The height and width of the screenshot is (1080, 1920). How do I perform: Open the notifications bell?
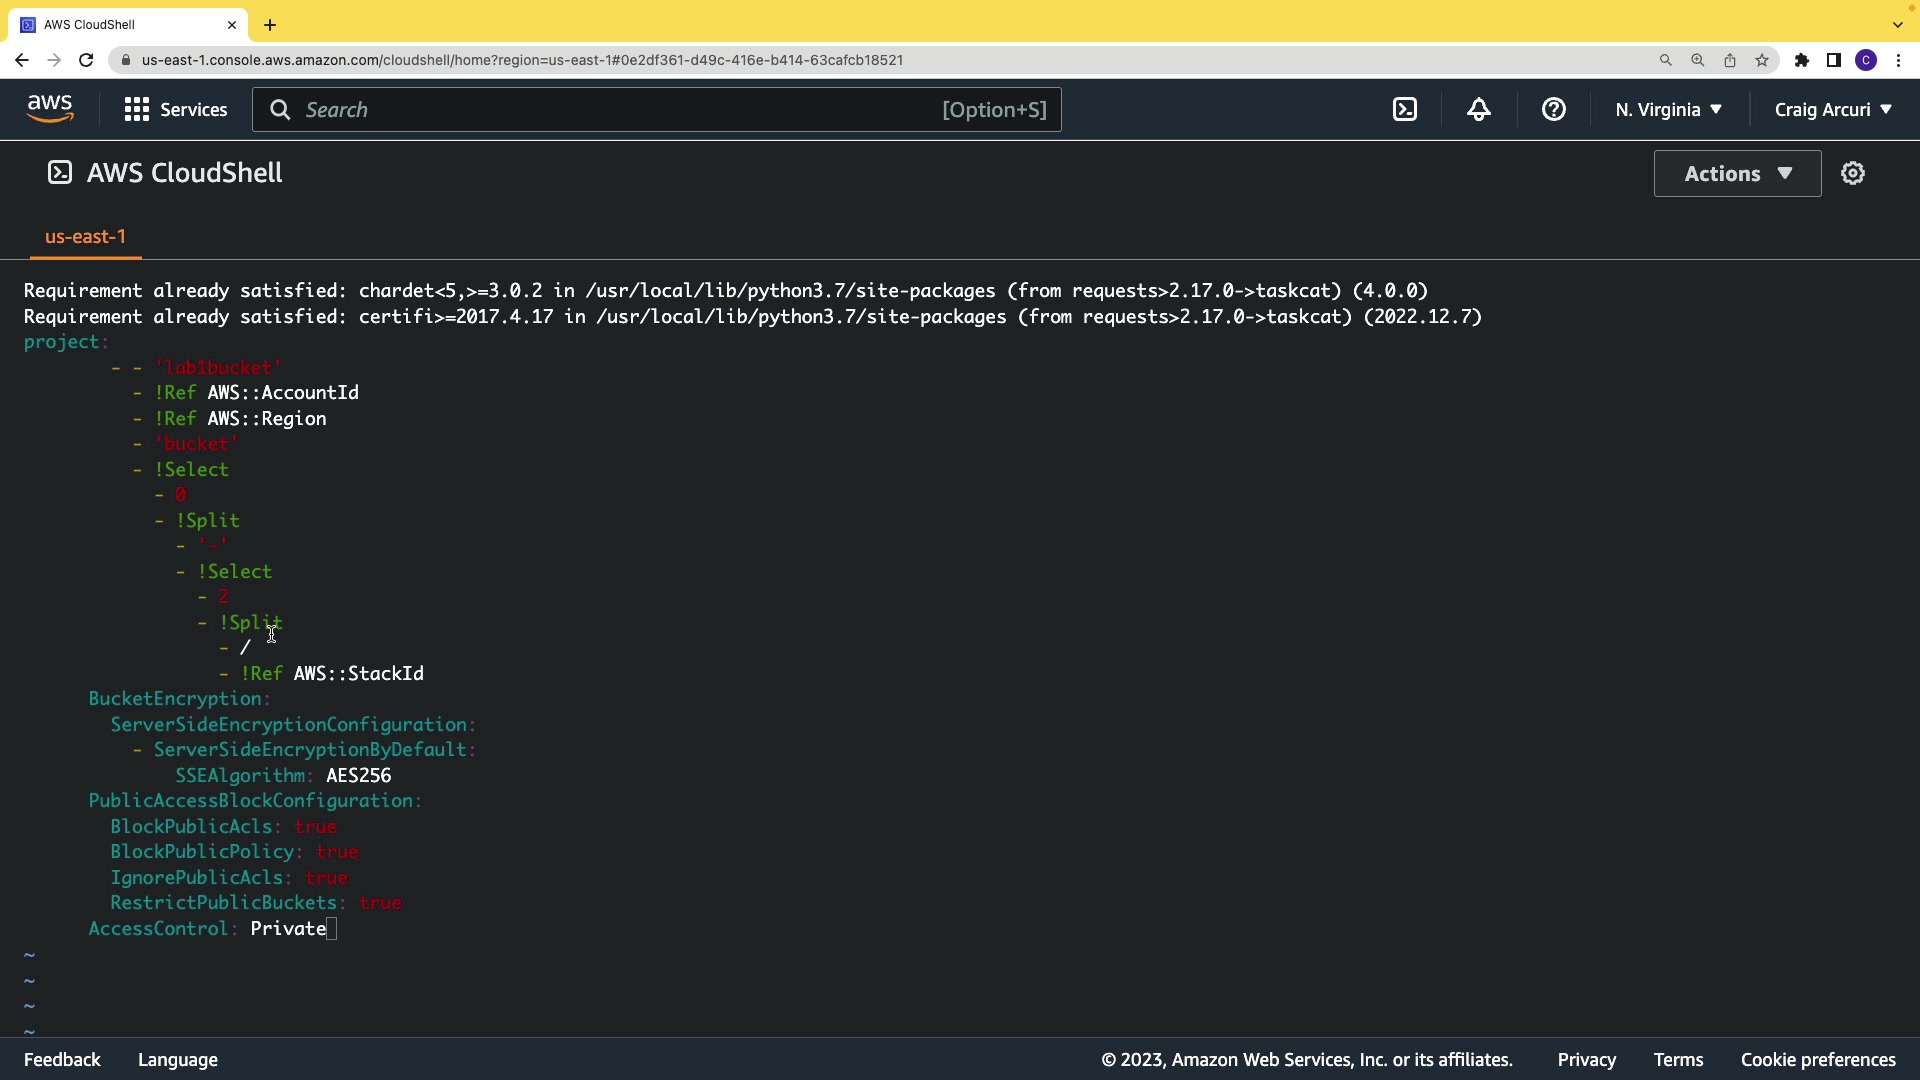[x=1479, y=110]
